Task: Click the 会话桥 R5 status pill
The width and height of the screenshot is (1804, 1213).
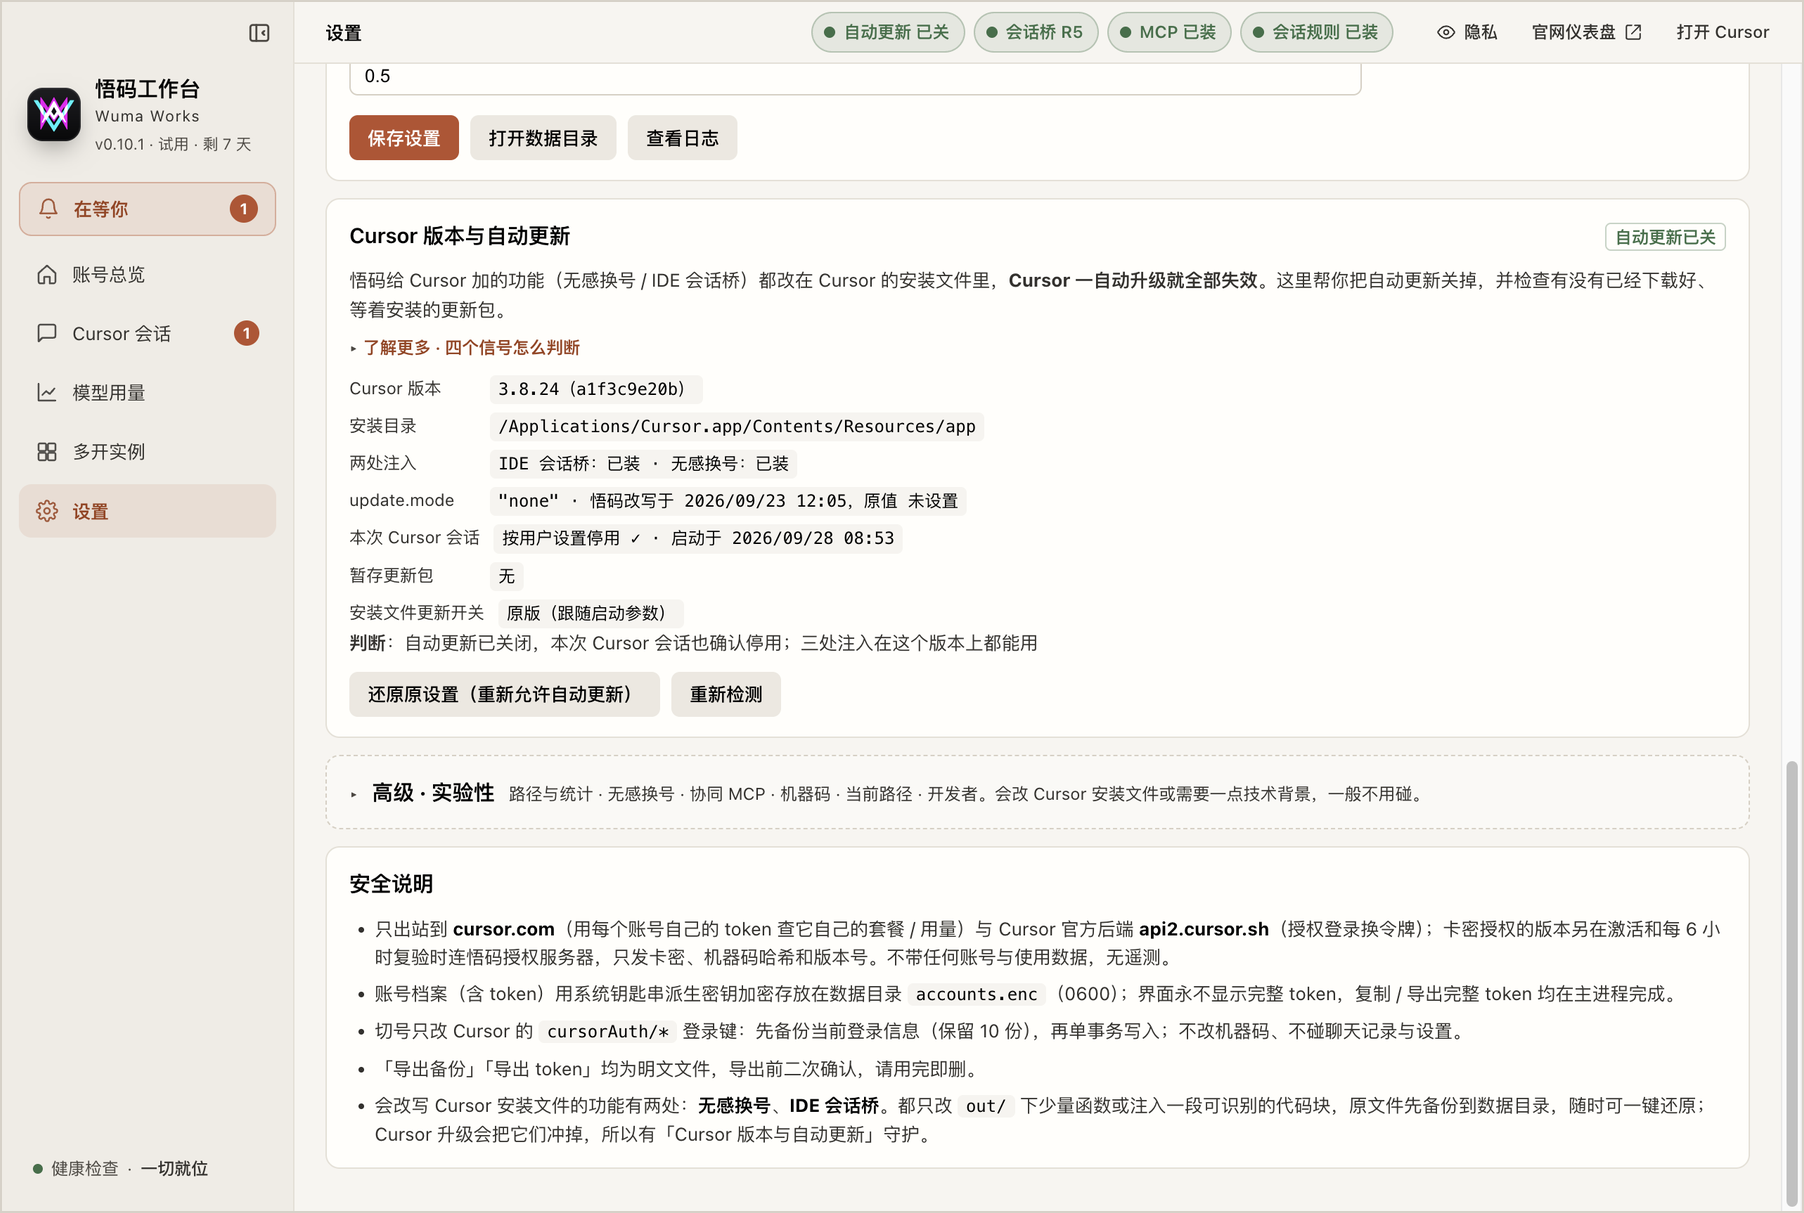Action: point(1036,32)
